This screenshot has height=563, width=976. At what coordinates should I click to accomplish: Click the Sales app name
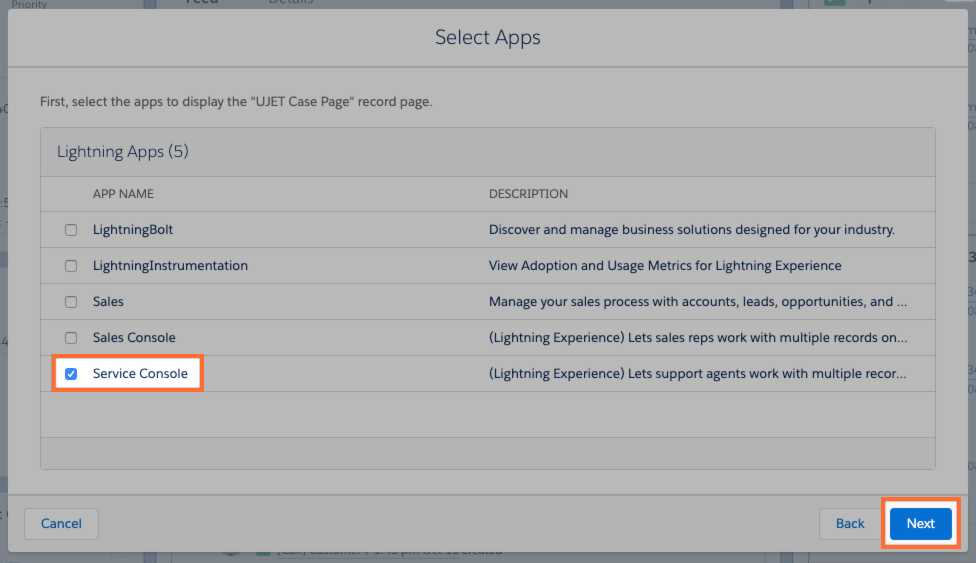108,302
